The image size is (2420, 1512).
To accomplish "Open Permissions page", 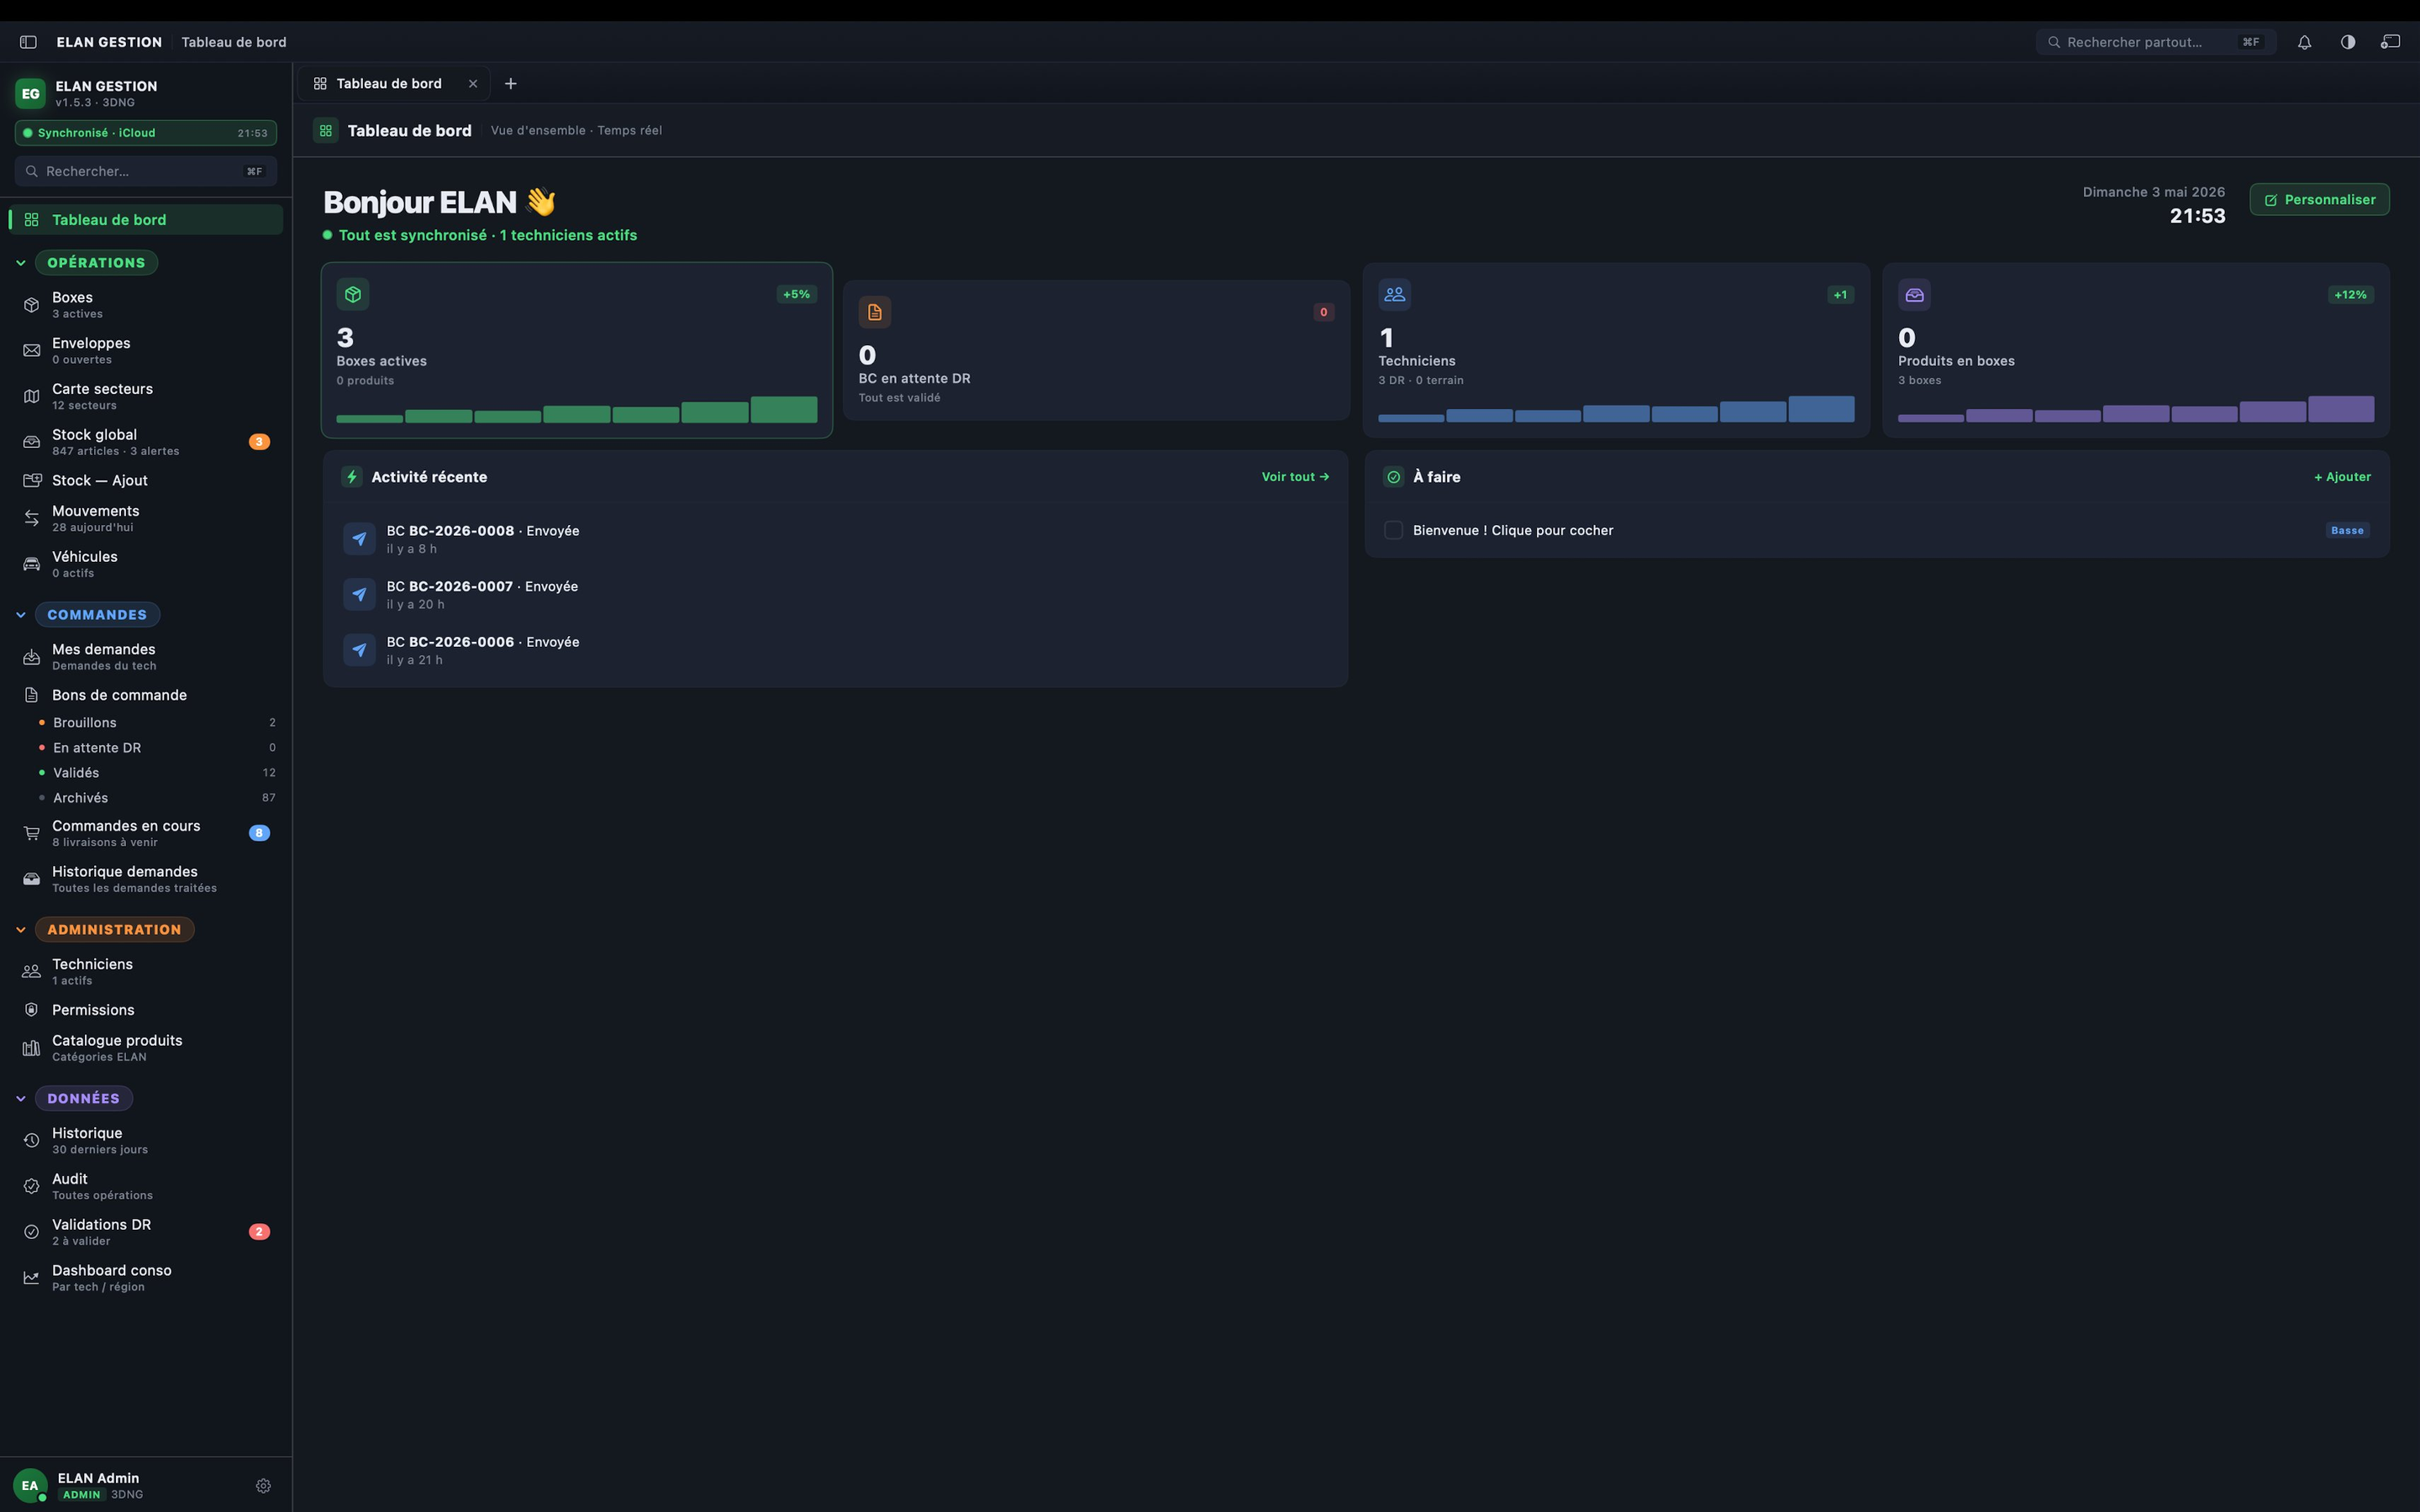I will (146, 1010).
